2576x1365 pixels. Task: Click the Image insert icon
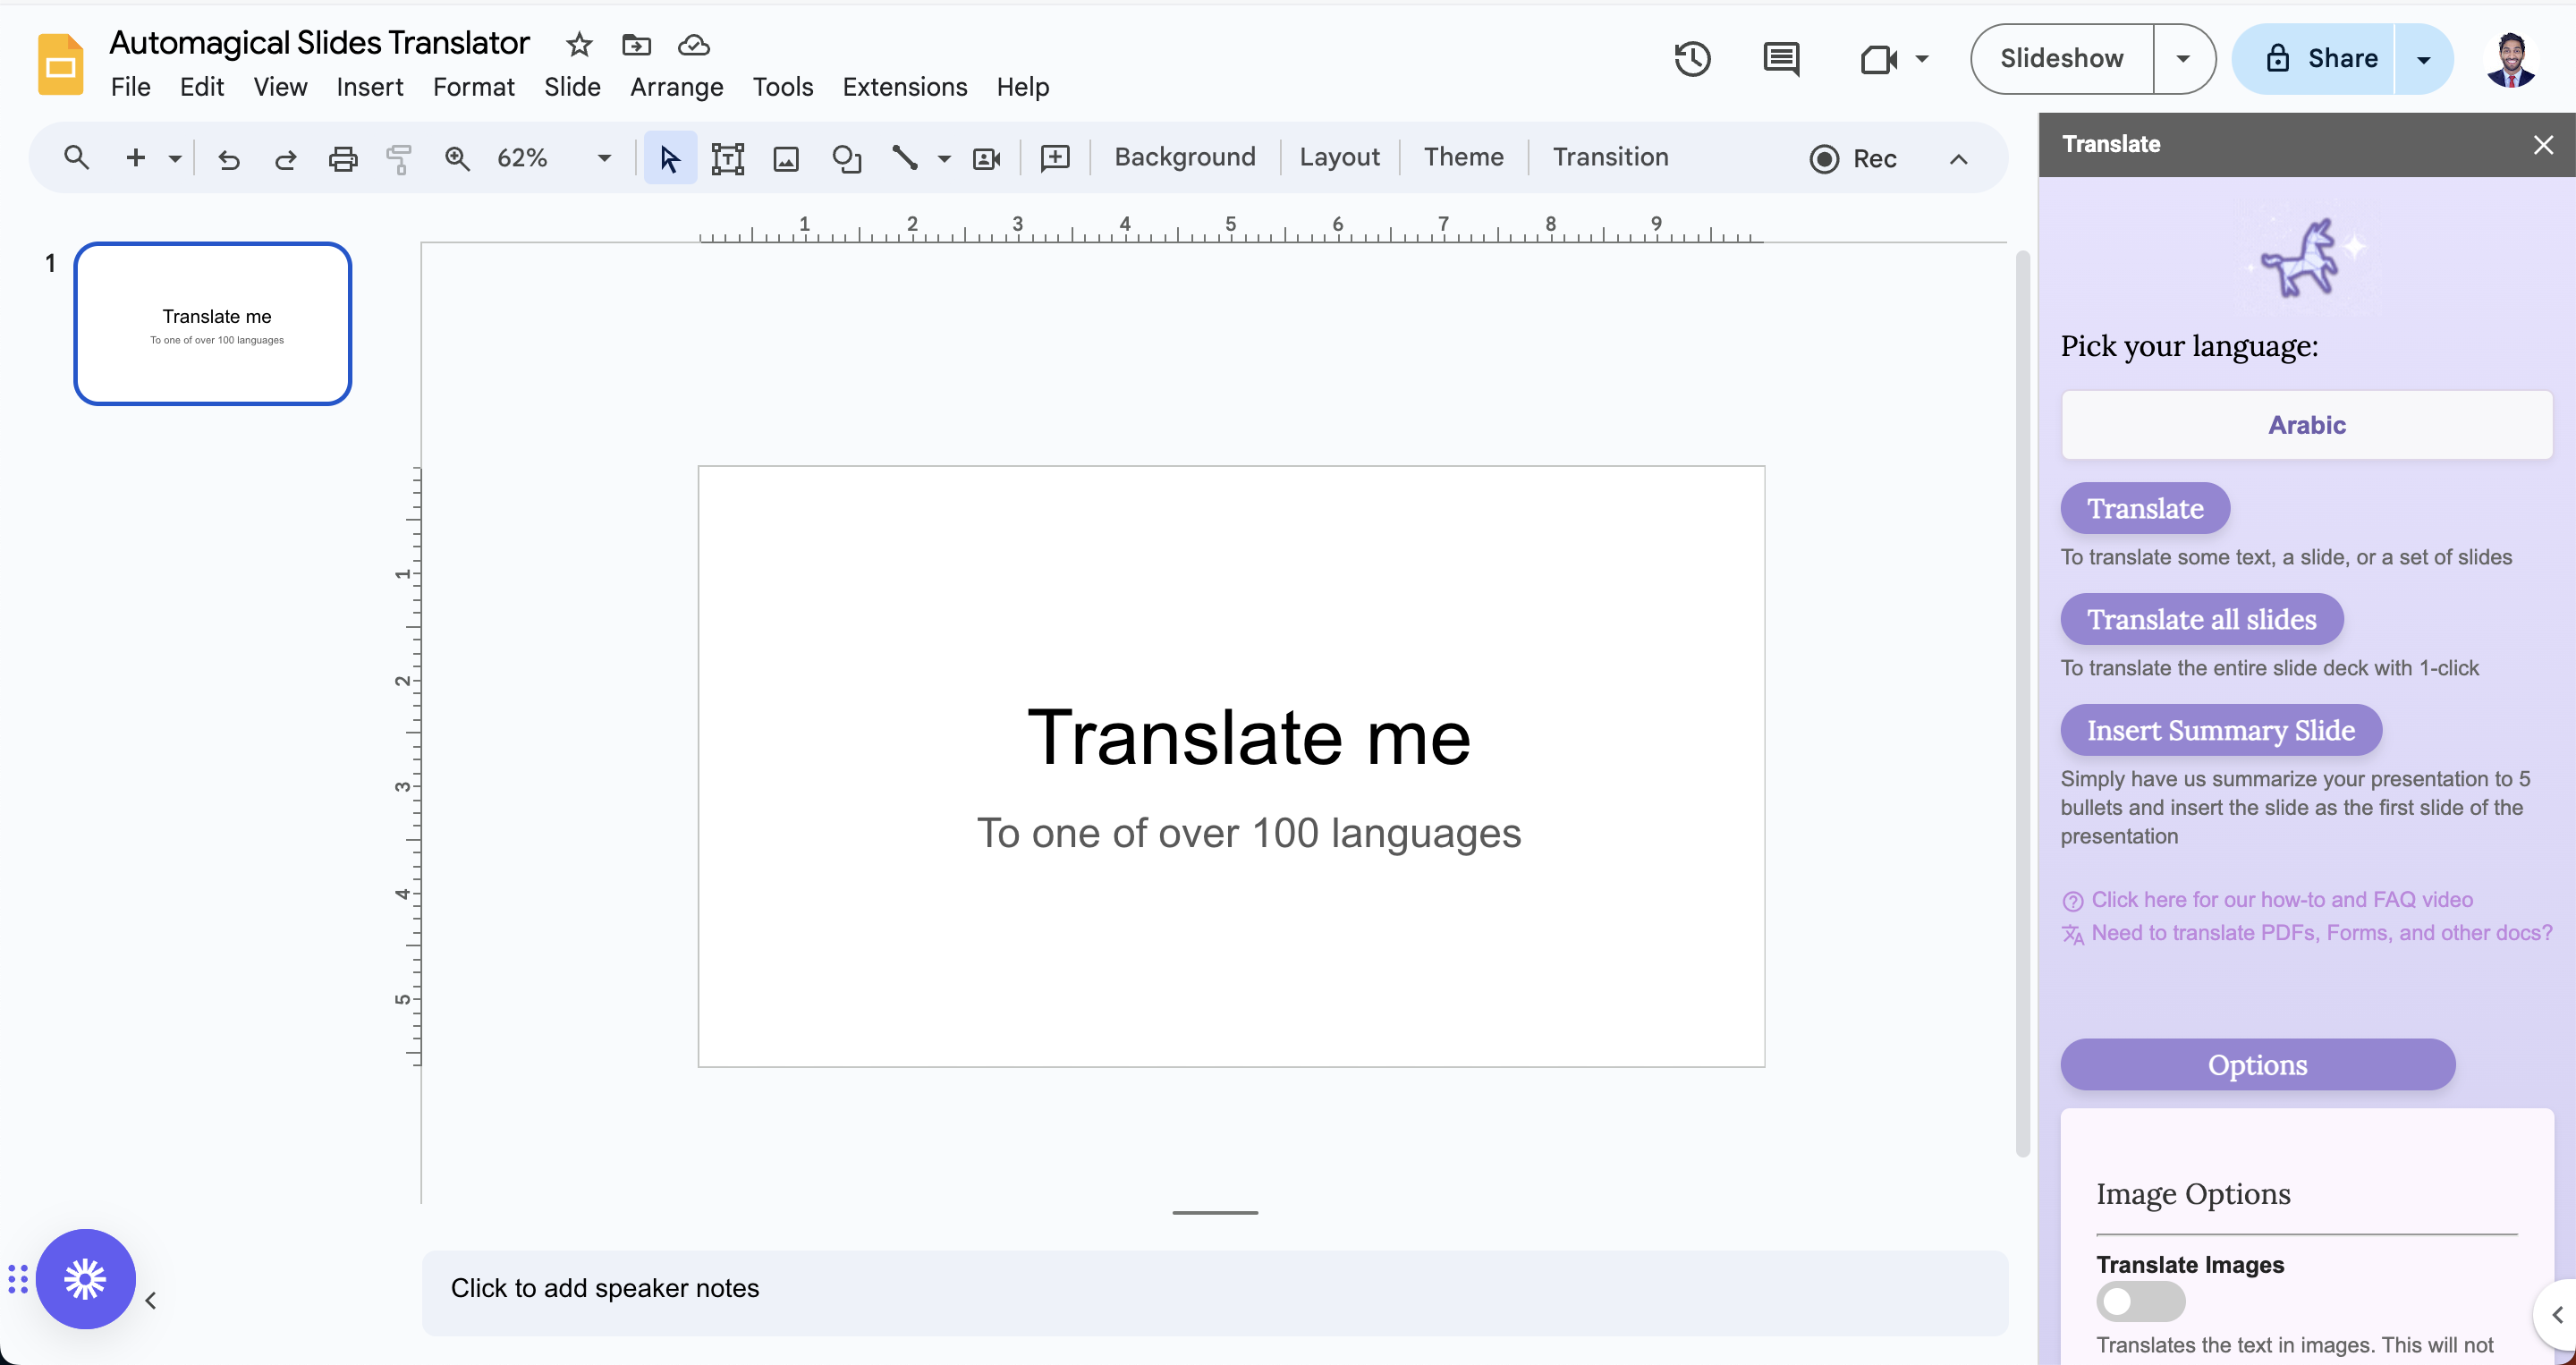(x=787, y=157)
